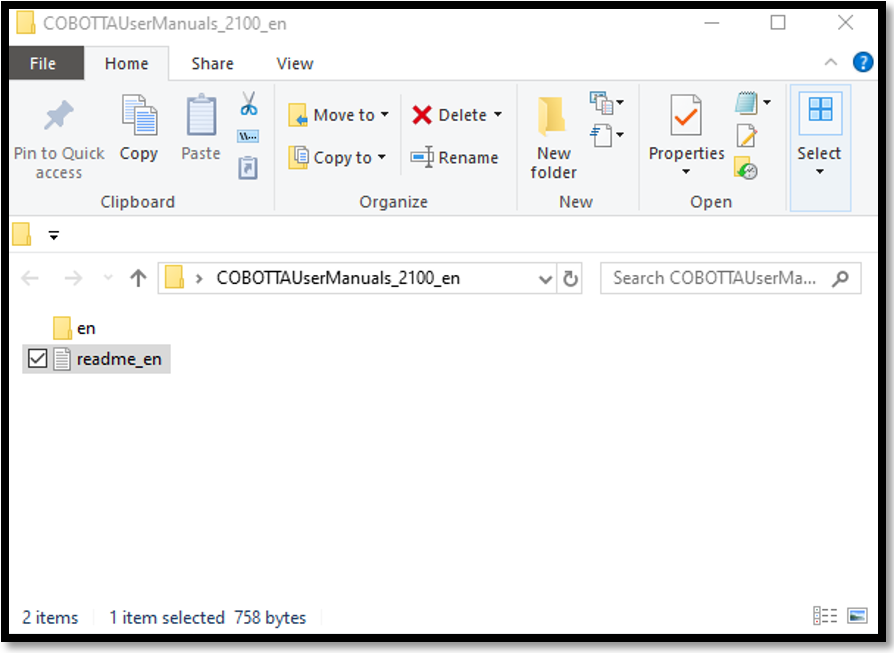Expand address bar previous locations chevron
This screenshot has height=653, width=894.
click(x=545, y=279)
